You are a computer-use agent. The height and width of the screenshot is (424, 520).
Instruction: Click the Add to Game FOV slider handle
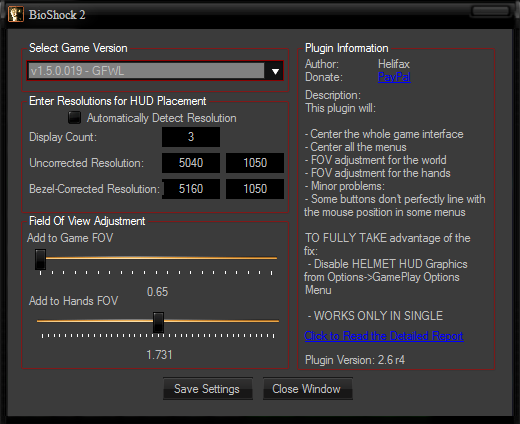click(40, 259)
